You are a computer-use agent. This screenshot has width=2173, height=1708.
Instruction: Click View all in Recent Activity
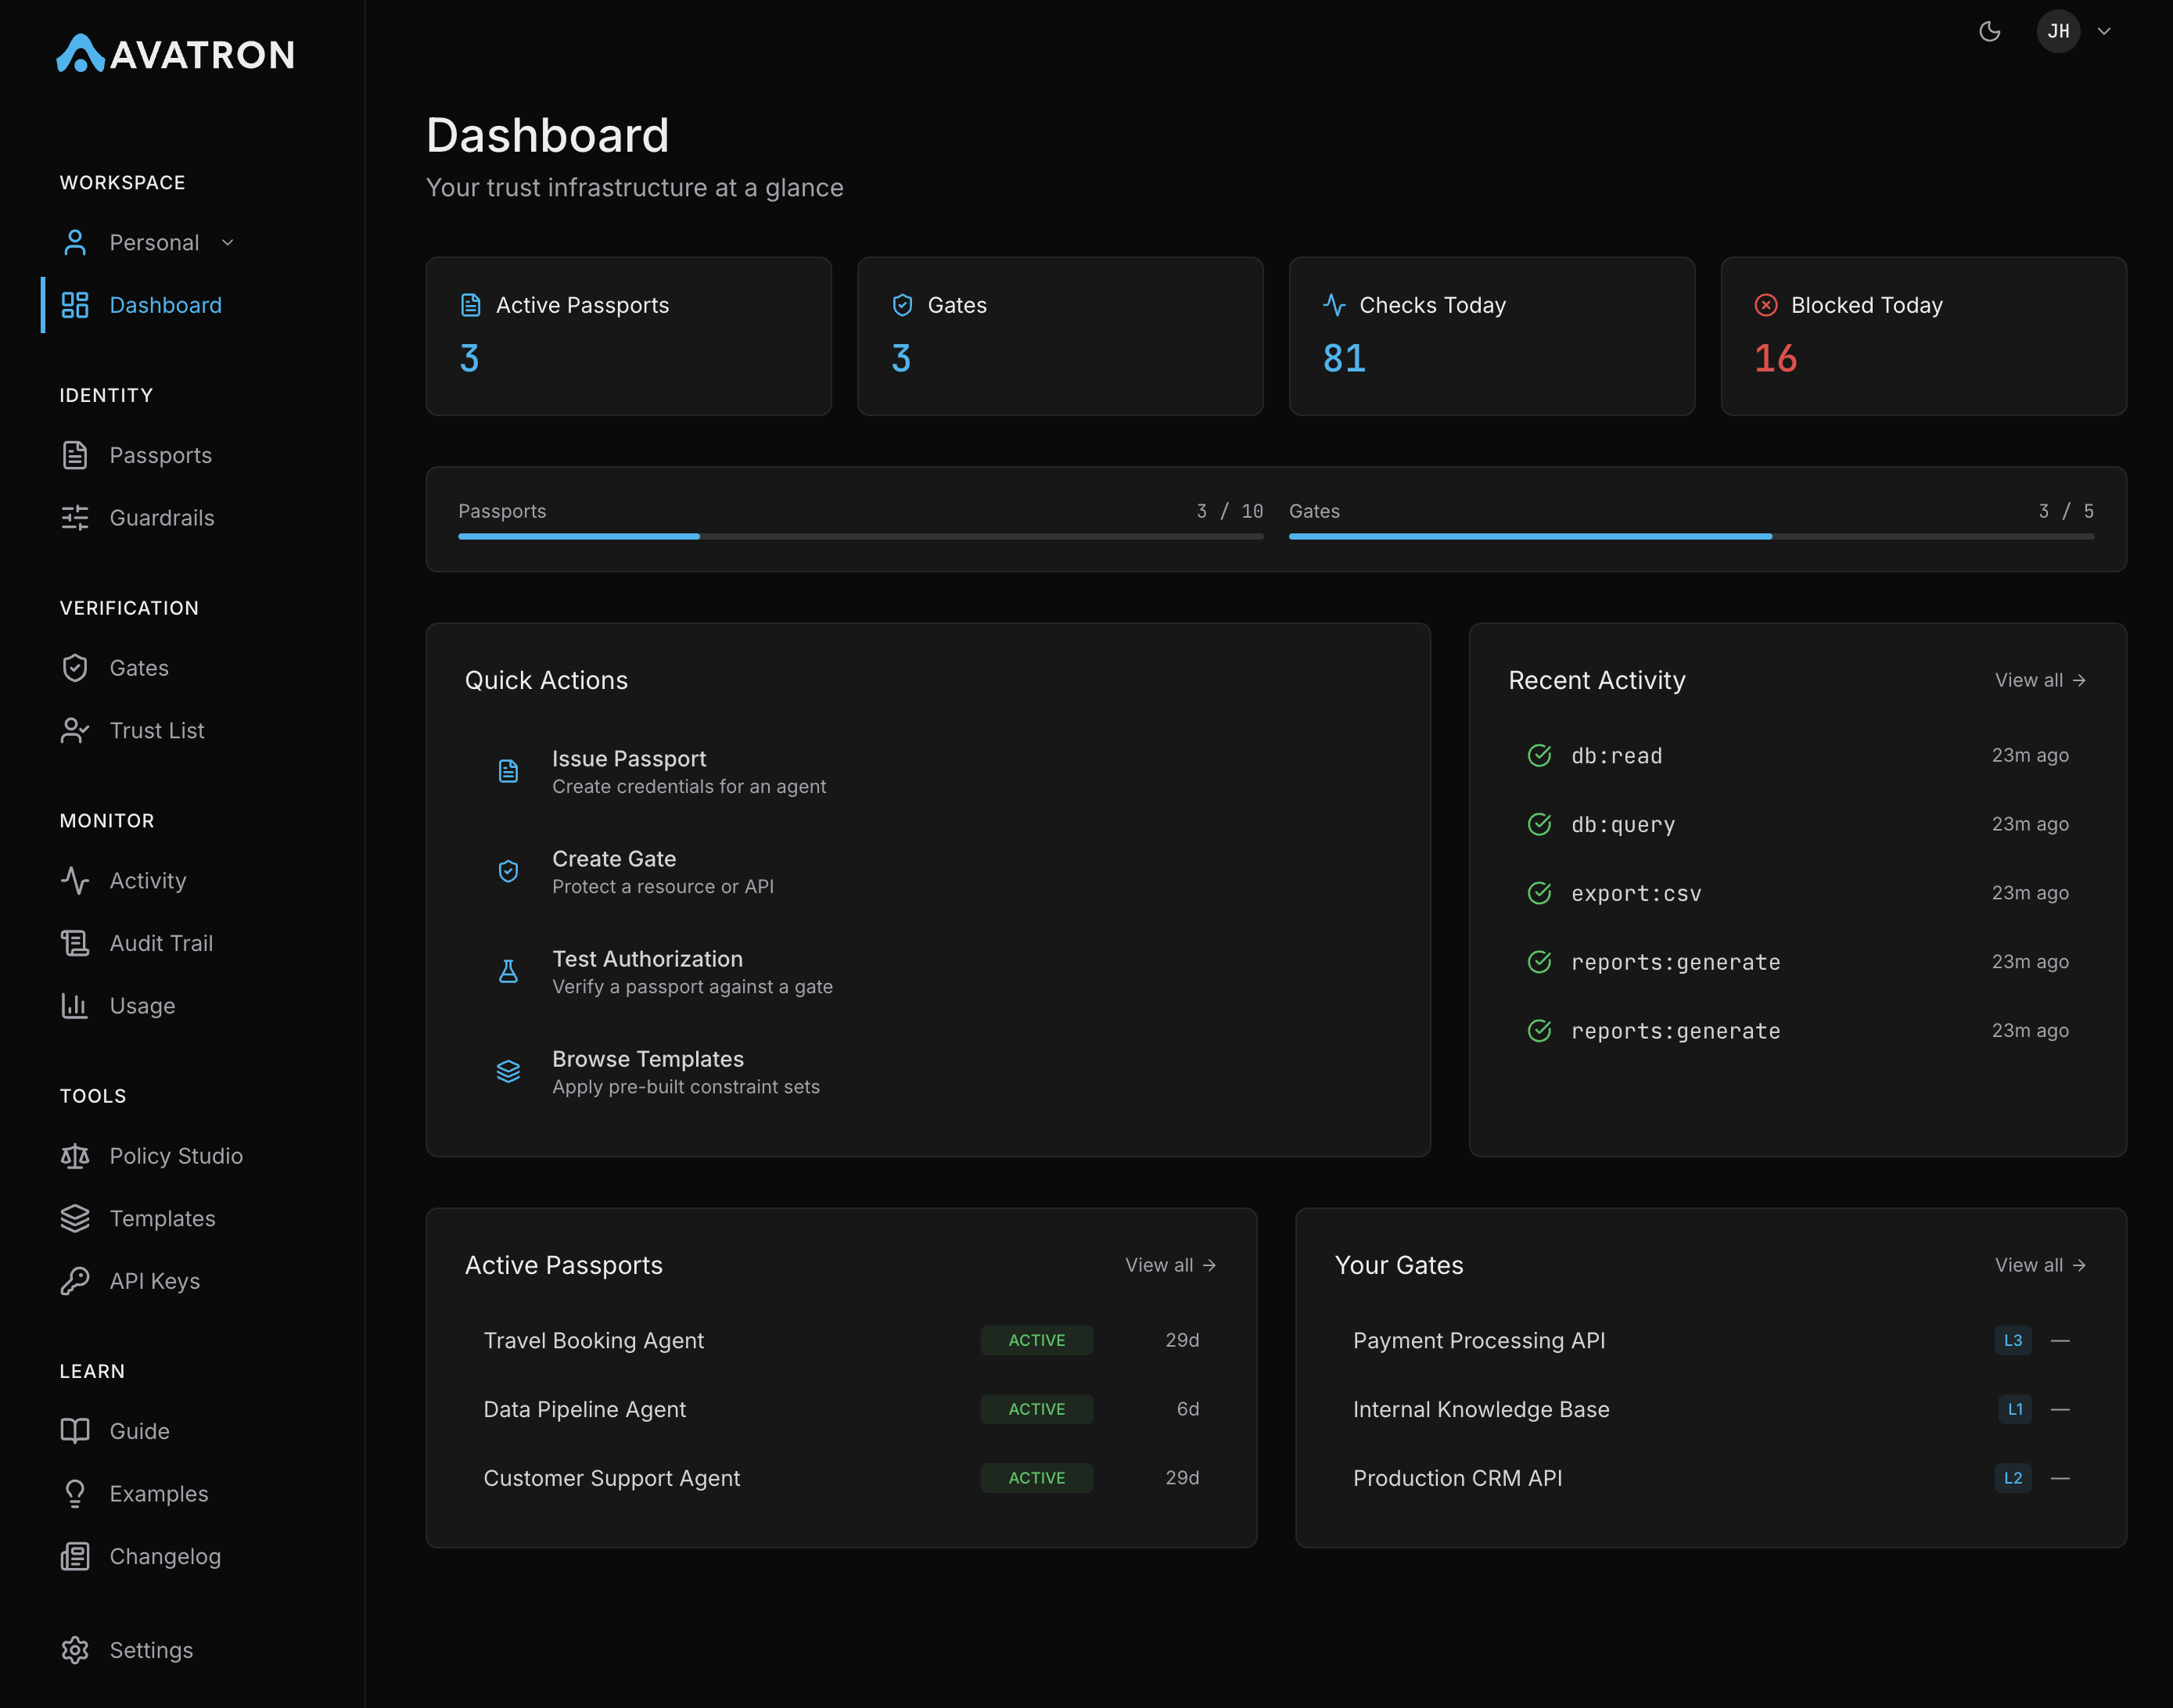coord(2039,680)
